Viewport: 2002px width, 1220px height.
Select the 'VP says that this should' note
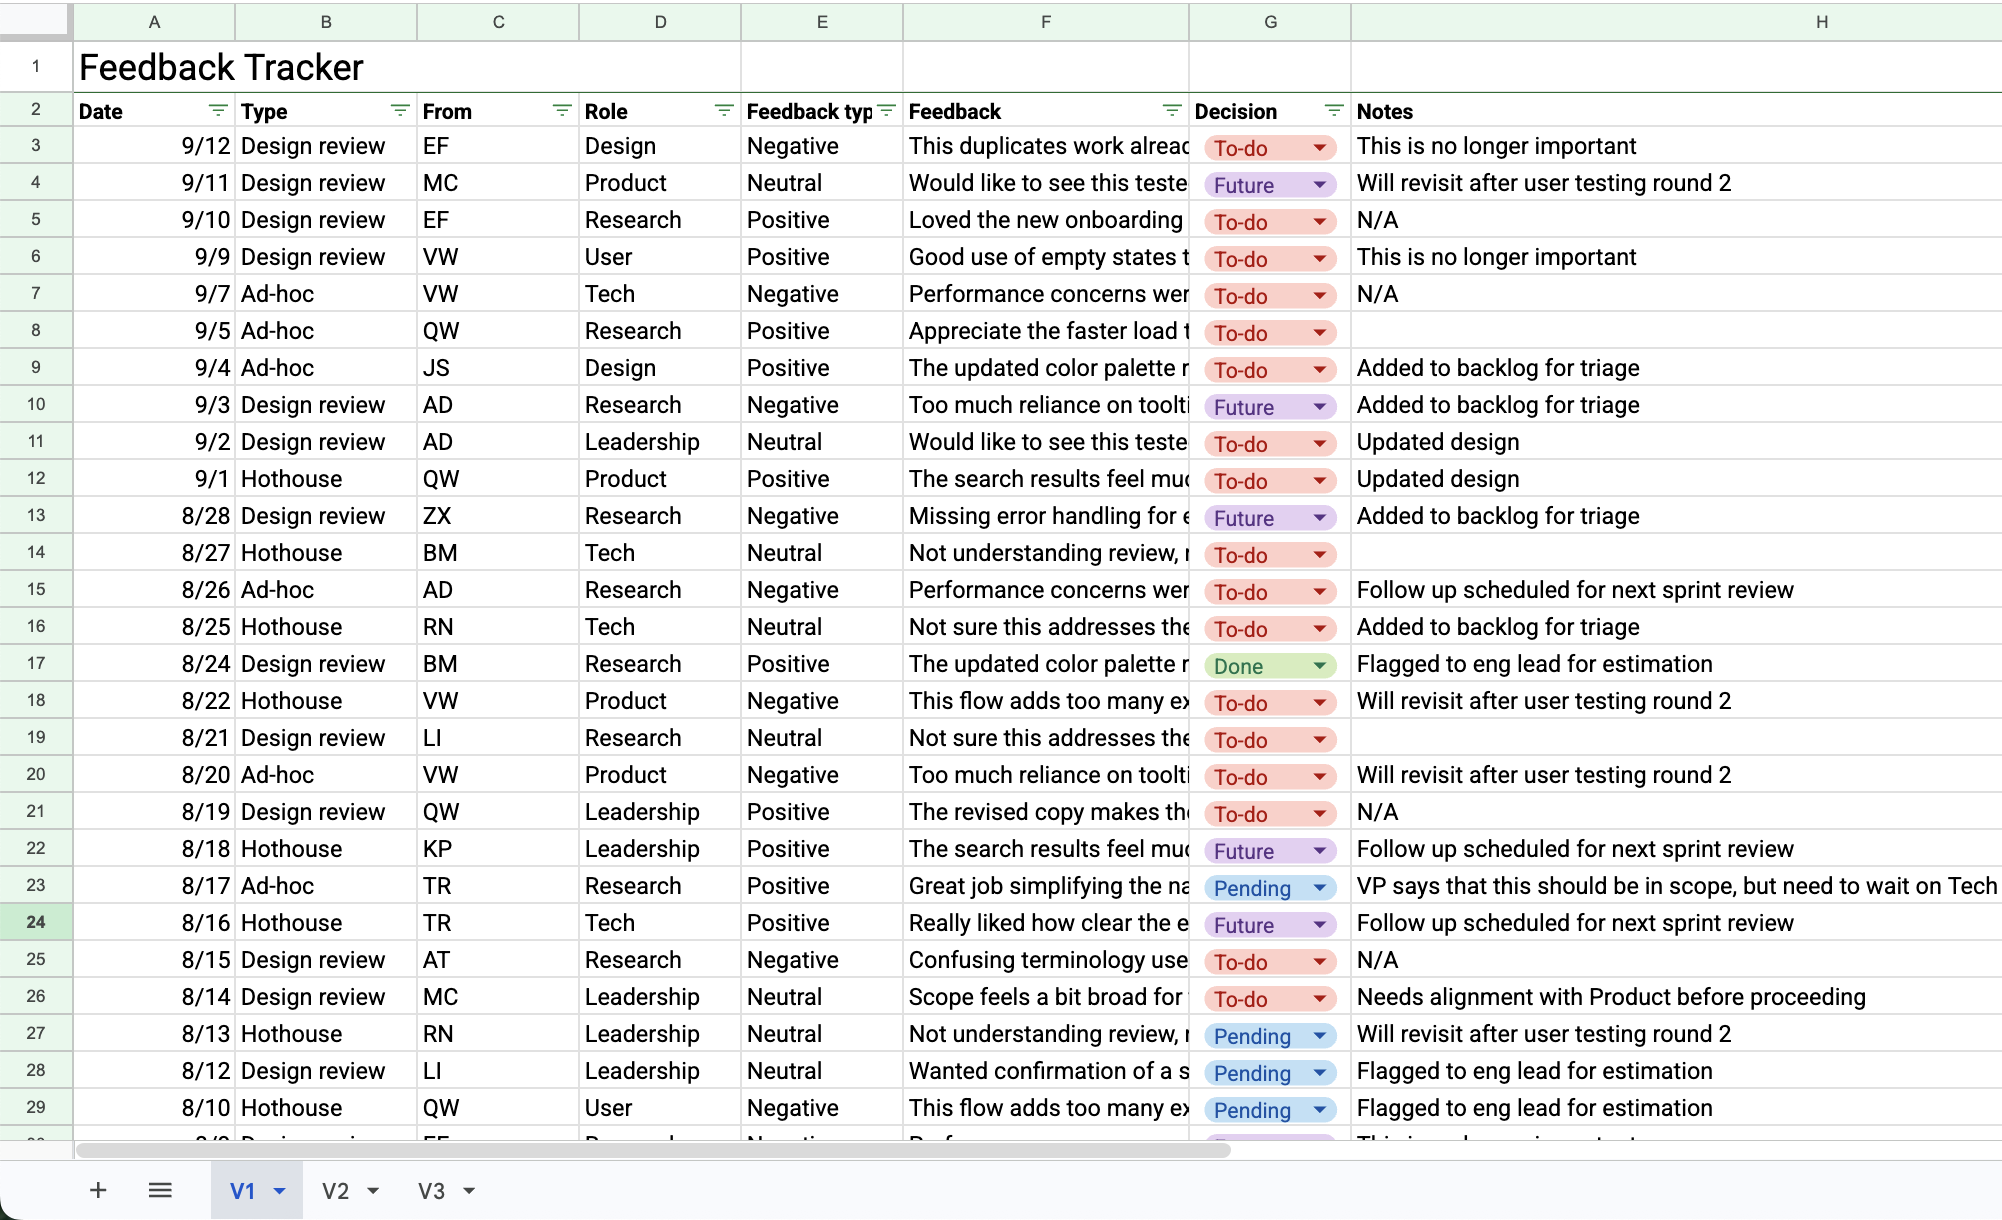[1676, 885]
